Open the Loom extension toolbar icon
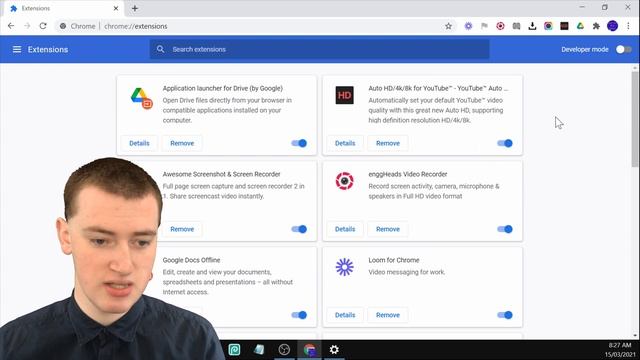 (468, 26)
